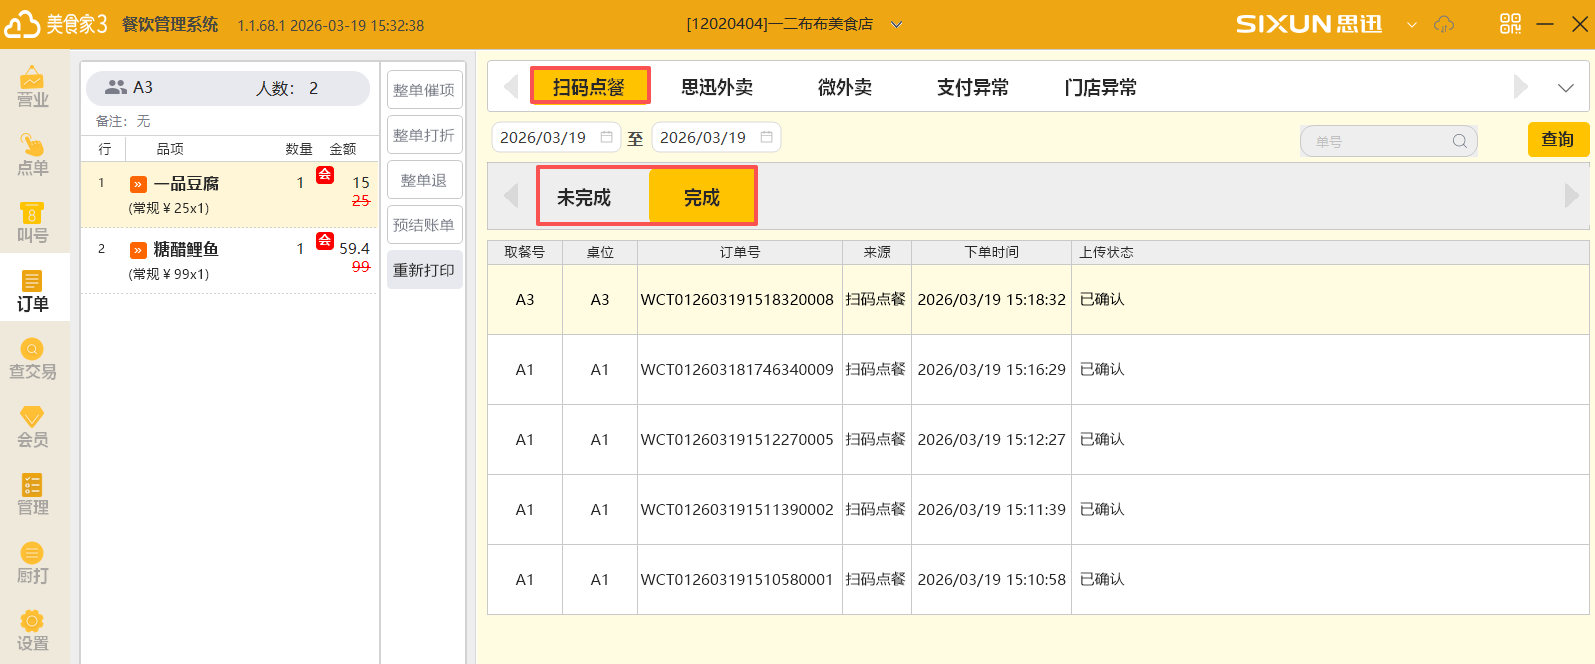Switch to the 思迅外卖 tab
The image size is (1595, 664).
pos(717,87)
